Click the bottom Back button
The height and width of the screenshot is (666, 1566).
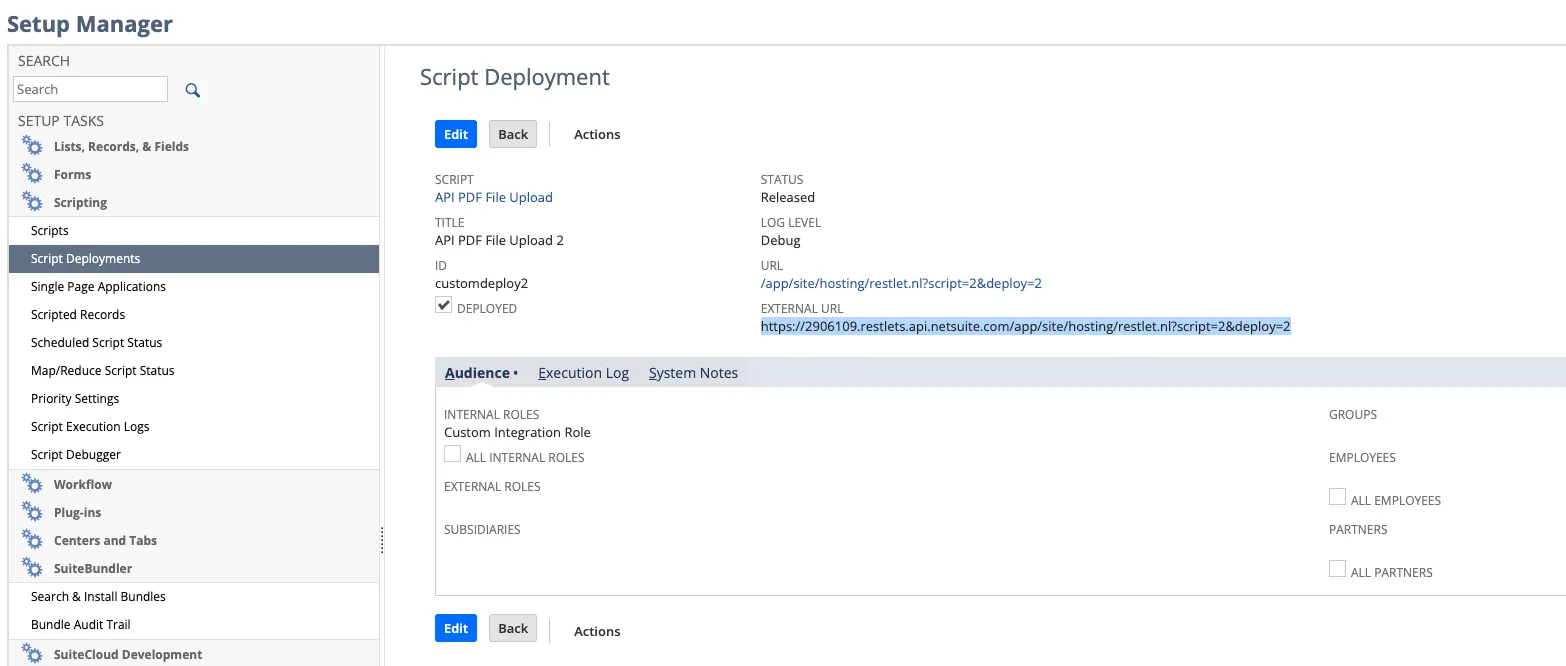coord(513,628)
